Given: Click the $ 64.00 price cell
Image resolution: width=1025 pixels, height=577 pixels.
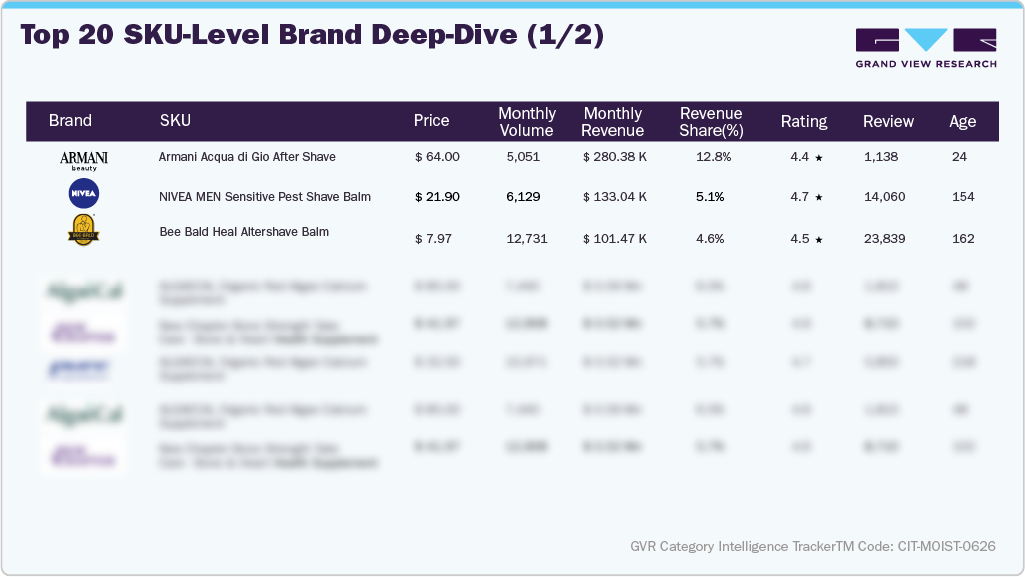Looking at the screenshot, I should 437,157.
